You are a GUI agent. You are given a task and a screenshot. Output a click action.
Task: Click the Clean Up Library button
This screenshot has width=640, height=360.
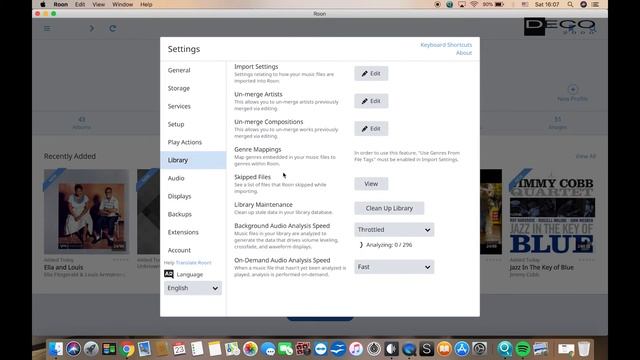tap(389, 208)
